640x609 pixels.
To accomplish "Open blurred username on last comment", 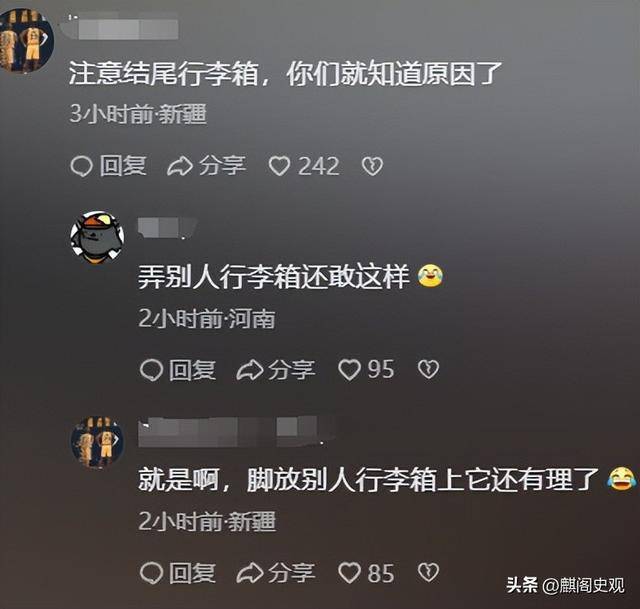I will pos(236,432).
